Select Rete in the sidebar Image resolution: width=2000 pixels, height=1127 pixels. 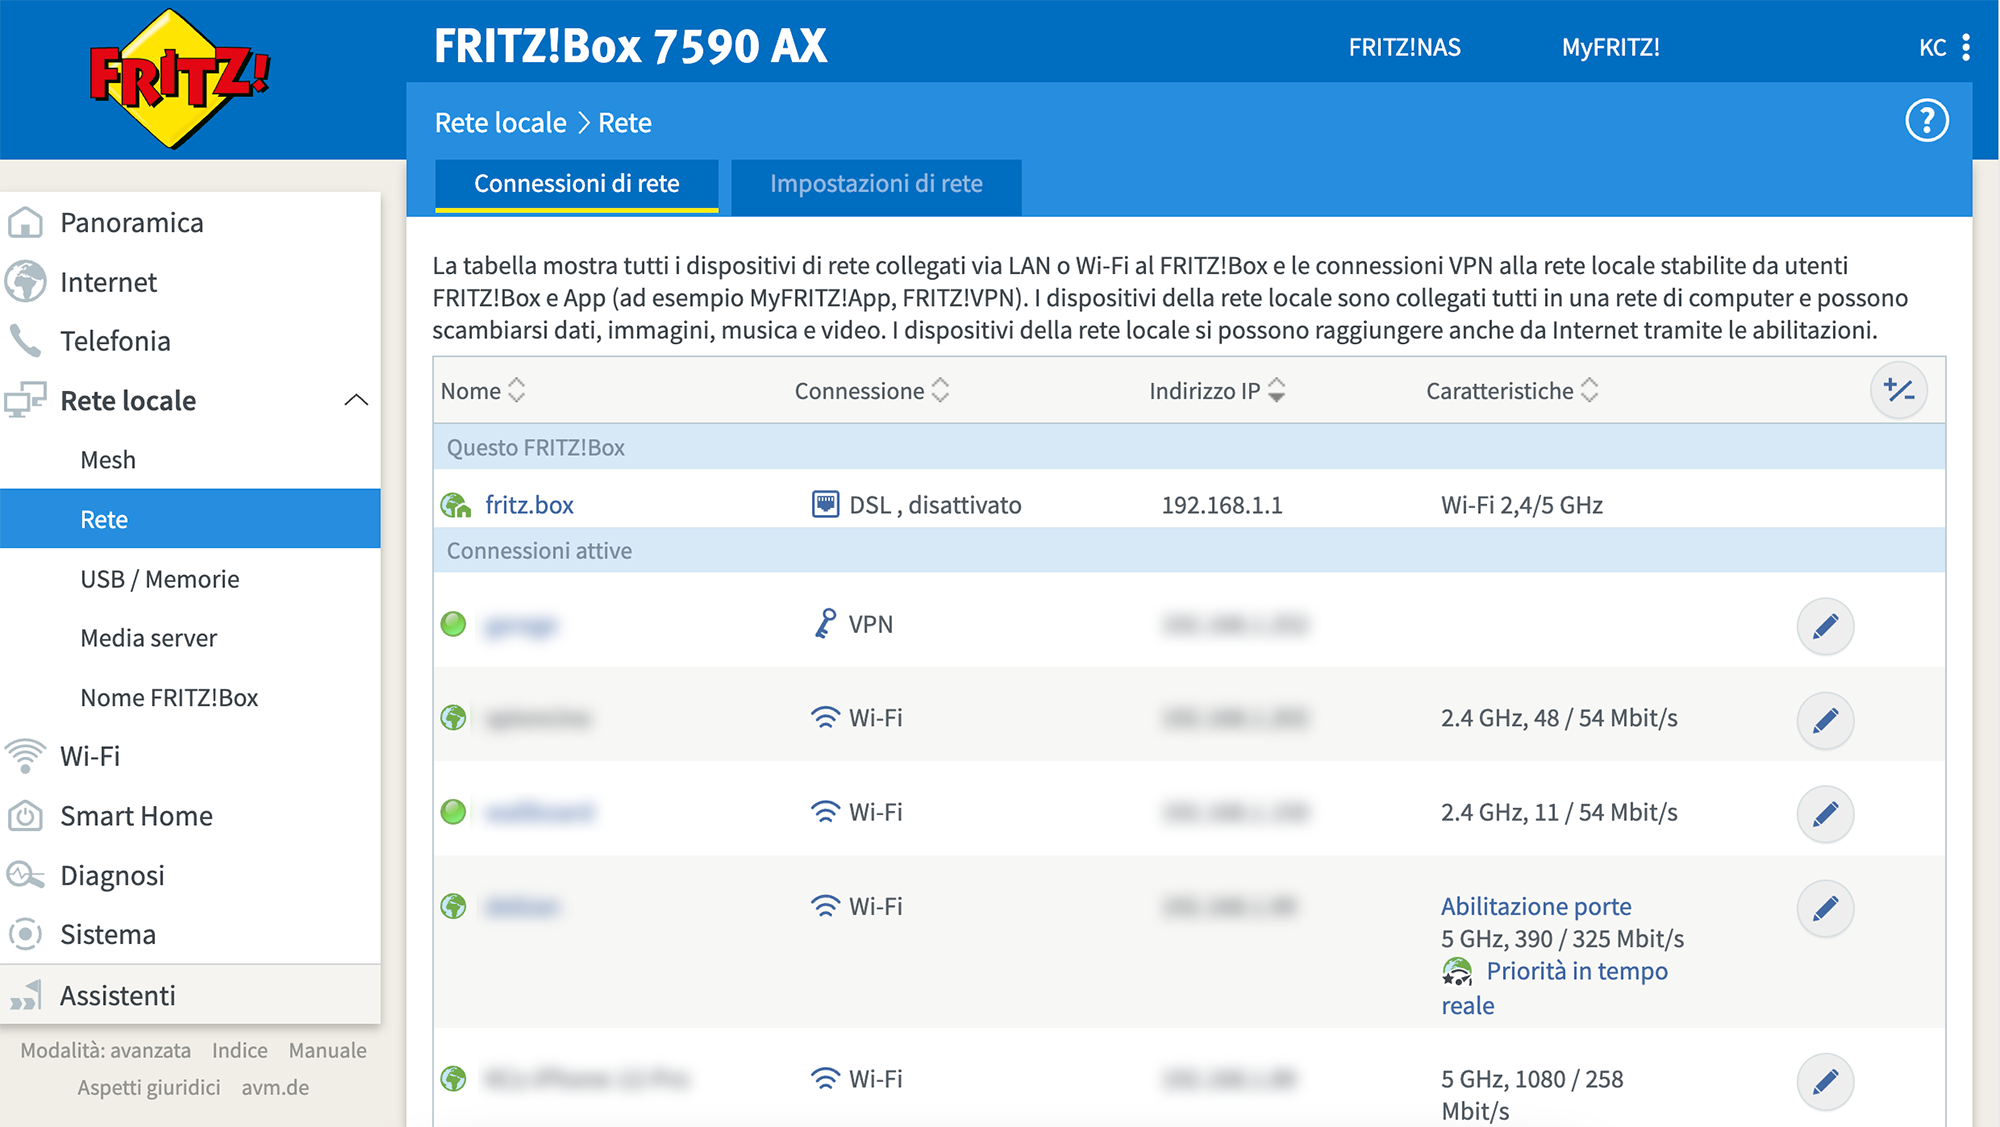click(190, 519)
